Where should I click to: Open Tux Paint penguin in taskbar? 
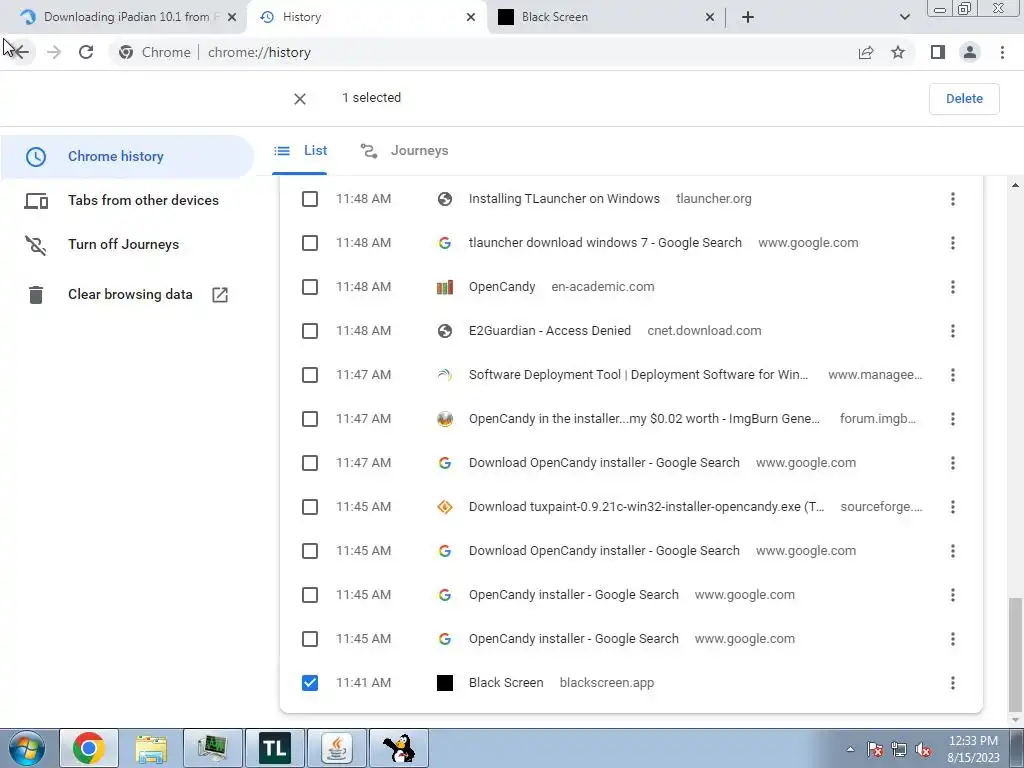[399, 748]
